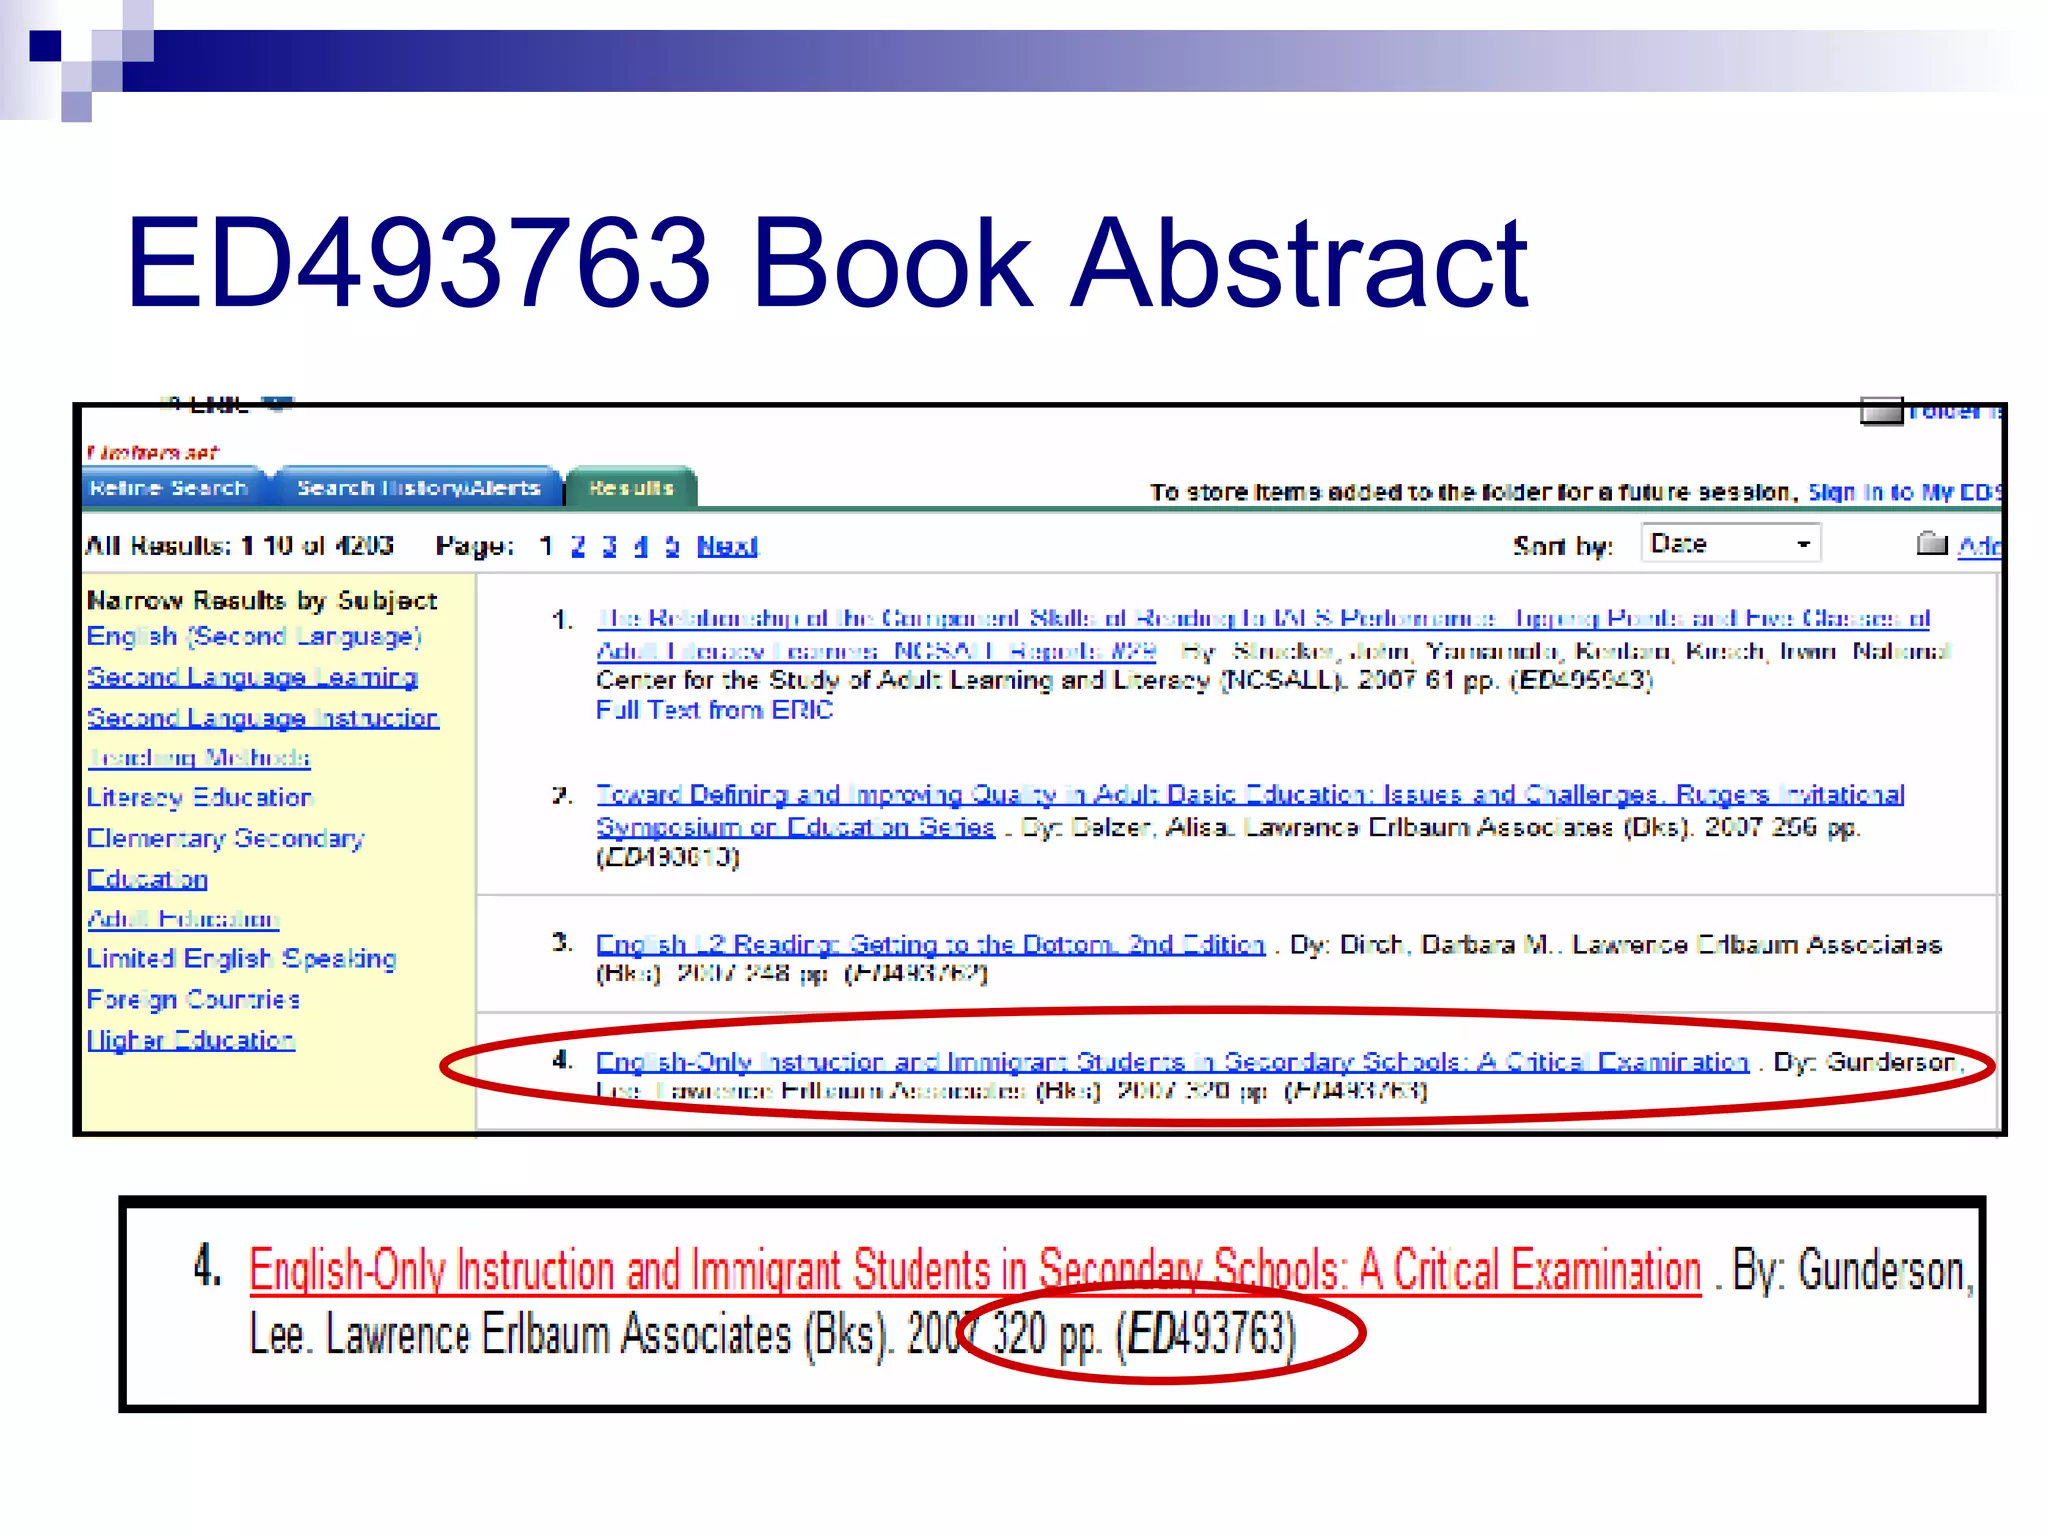This screenshot has width=2048, height=1536.
Task: Narrow results by Adult Education
Action: 183,918
